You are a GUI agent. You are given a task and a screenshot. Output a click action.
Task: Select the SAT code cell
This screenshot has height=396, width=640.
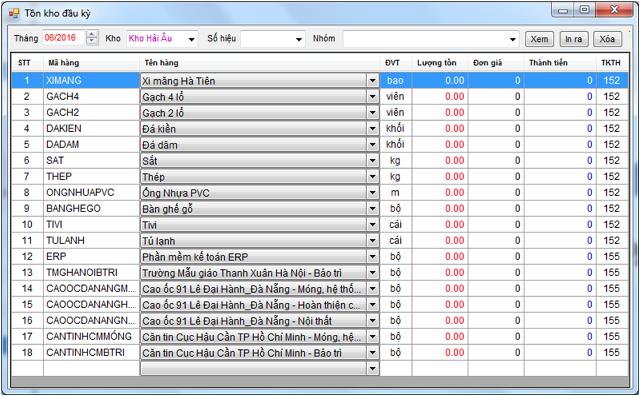point(91,160)
